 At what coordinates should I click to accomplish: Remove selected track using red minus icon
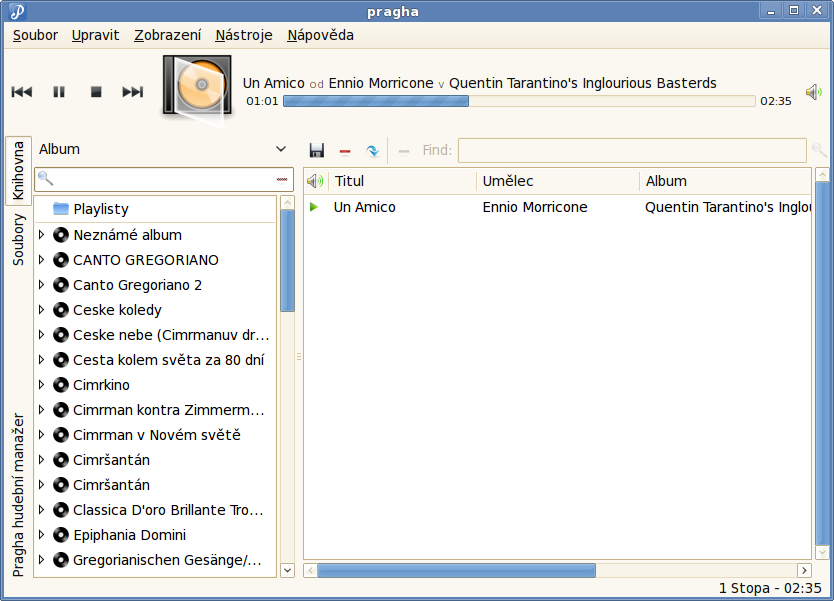point(345,151)
